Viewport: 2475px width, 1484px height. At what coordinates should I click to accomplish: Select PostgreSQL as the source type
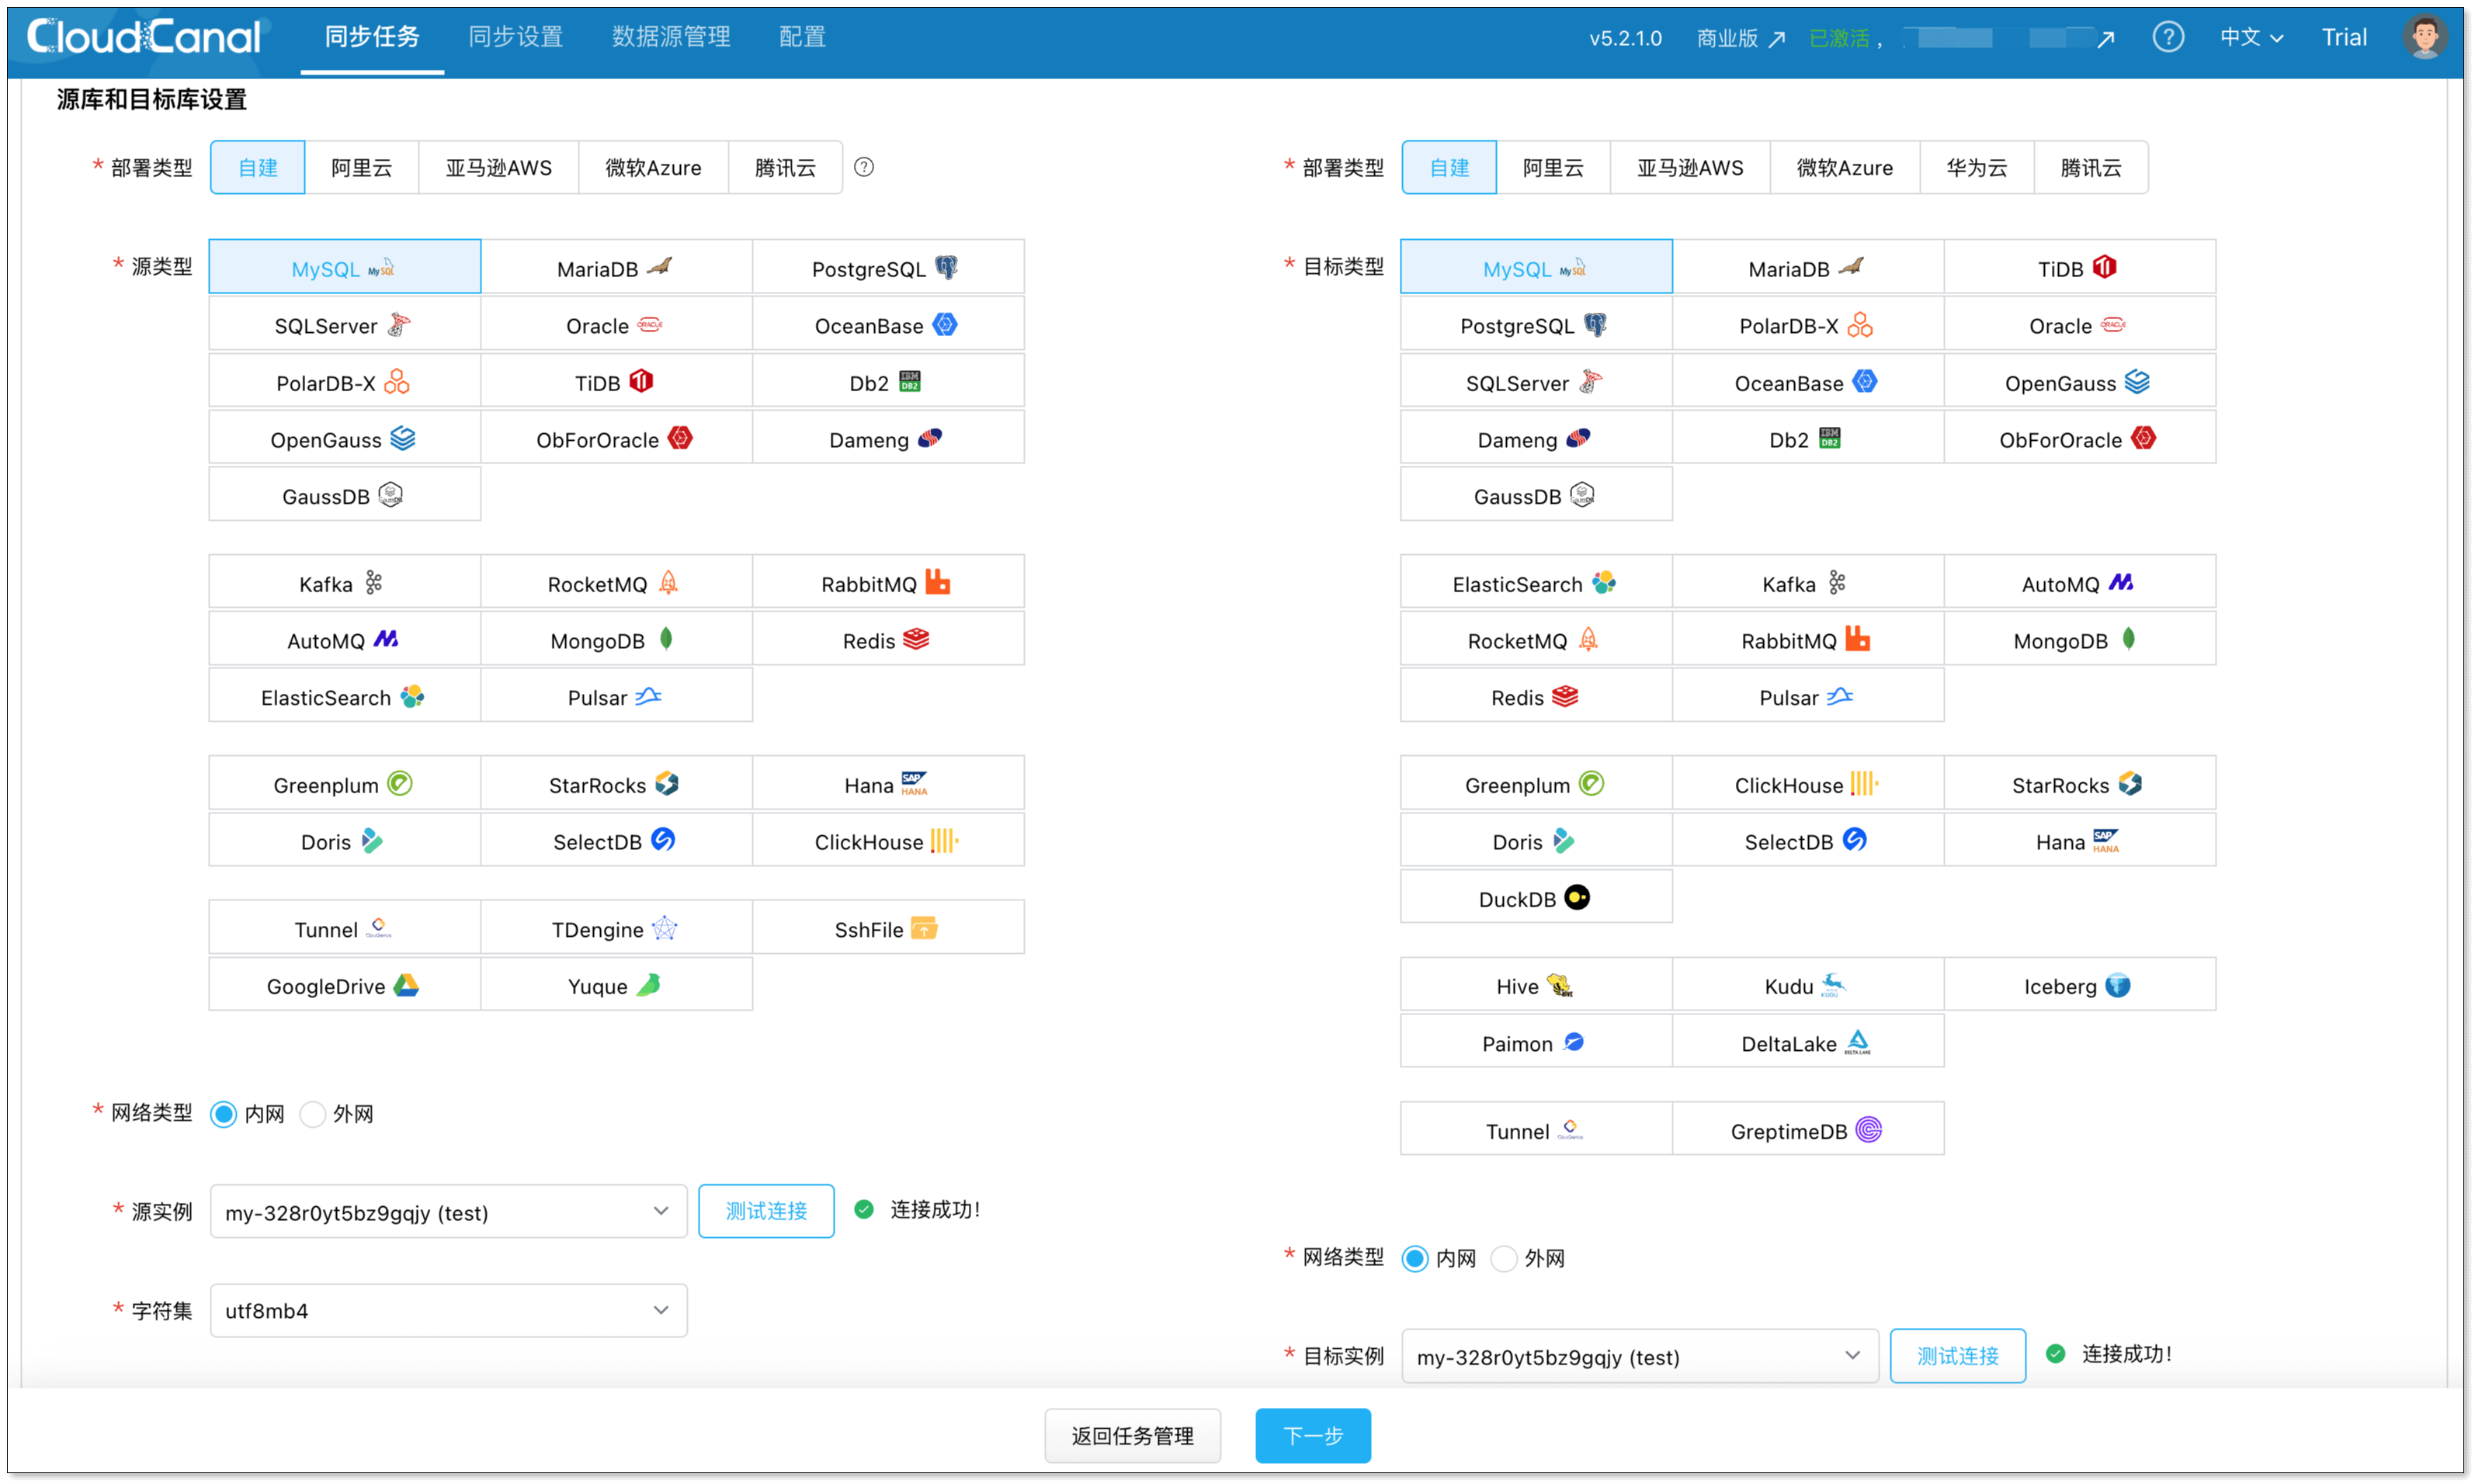(x=886, y=267)
